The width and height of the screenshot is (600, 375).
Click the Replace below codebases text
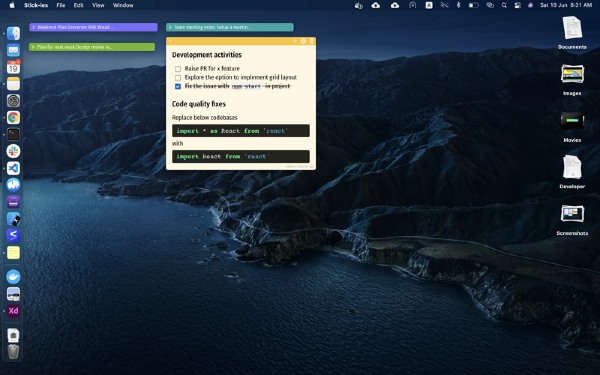(205, 117)
